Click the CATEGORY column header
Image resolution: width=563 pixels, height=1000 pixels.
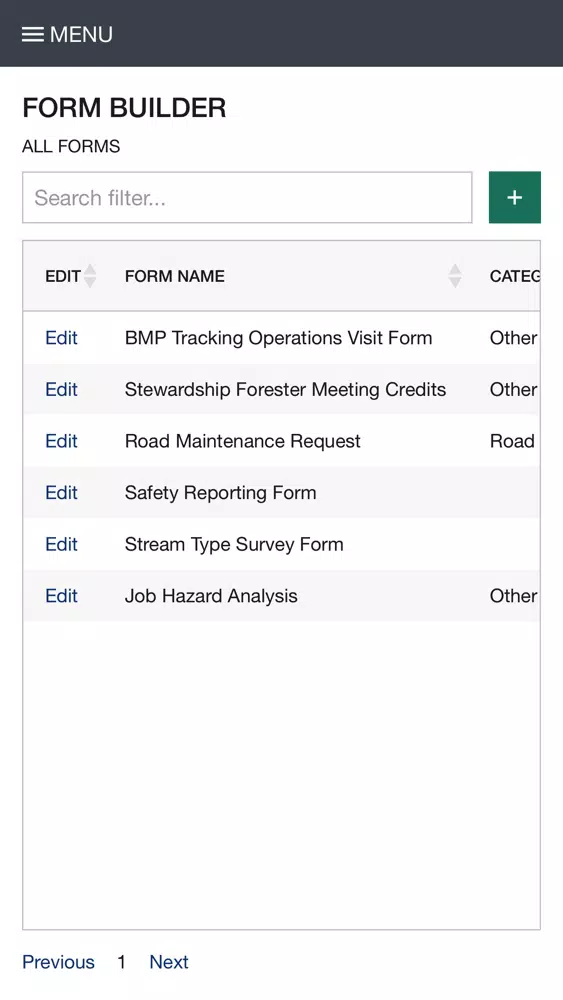point(515,276)
